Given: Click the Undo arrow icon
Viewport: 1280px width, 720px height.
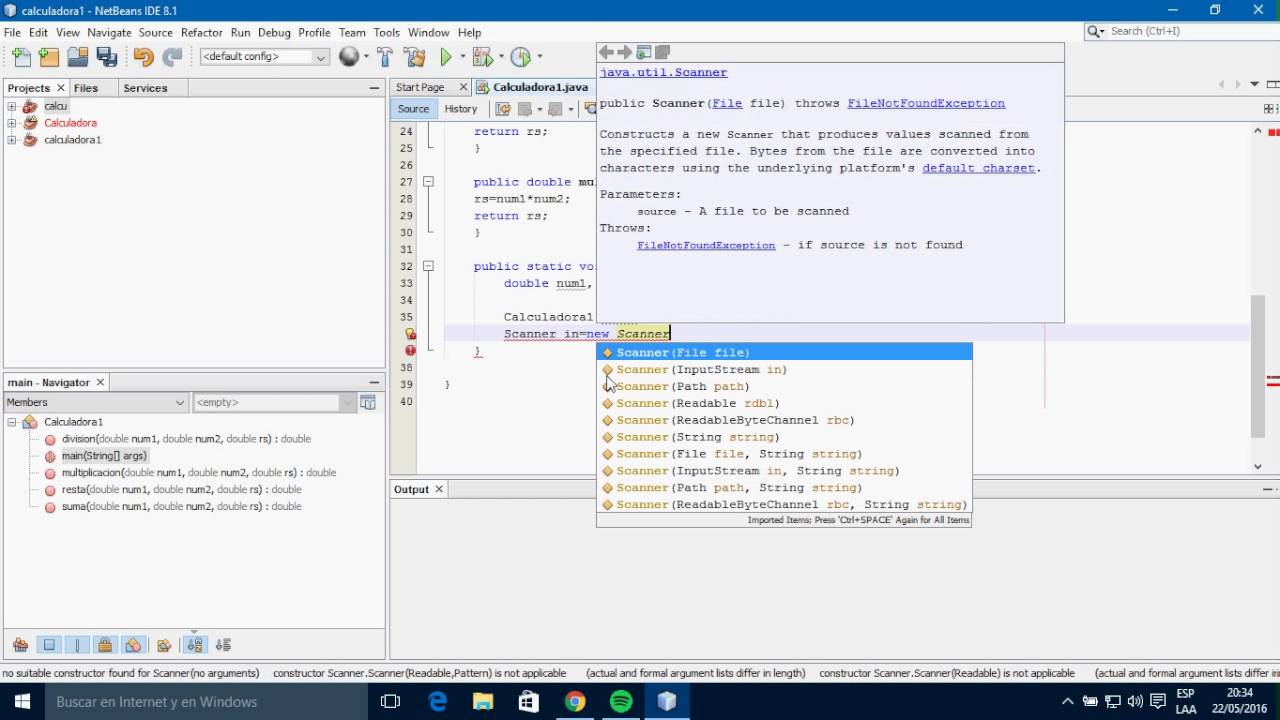Looking at the screenshot, I should (x=144, y=57).
